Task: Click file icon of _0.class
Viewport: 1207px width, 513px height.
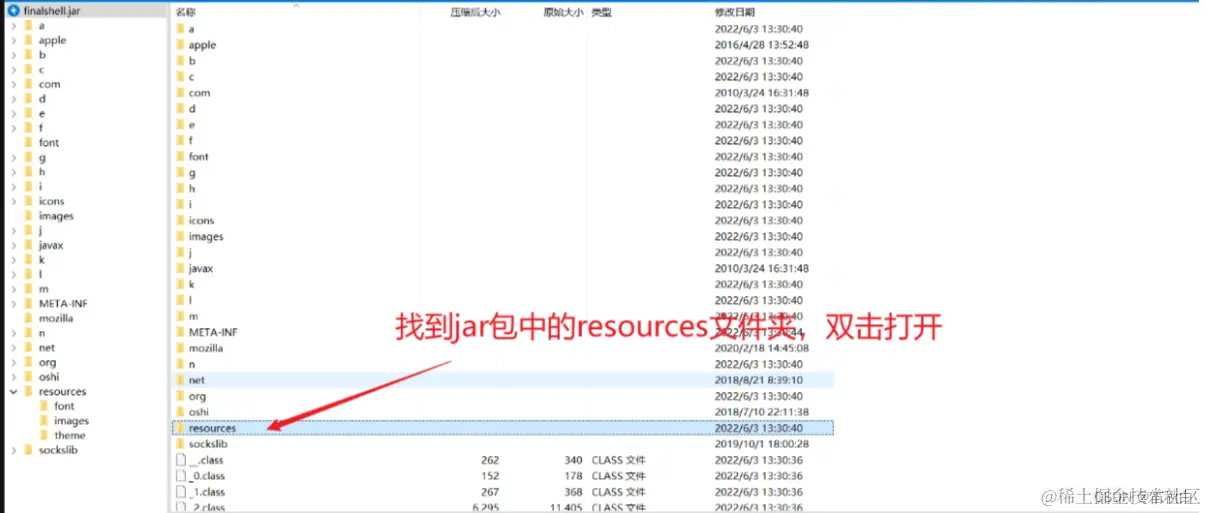Action: coord(181,477)
